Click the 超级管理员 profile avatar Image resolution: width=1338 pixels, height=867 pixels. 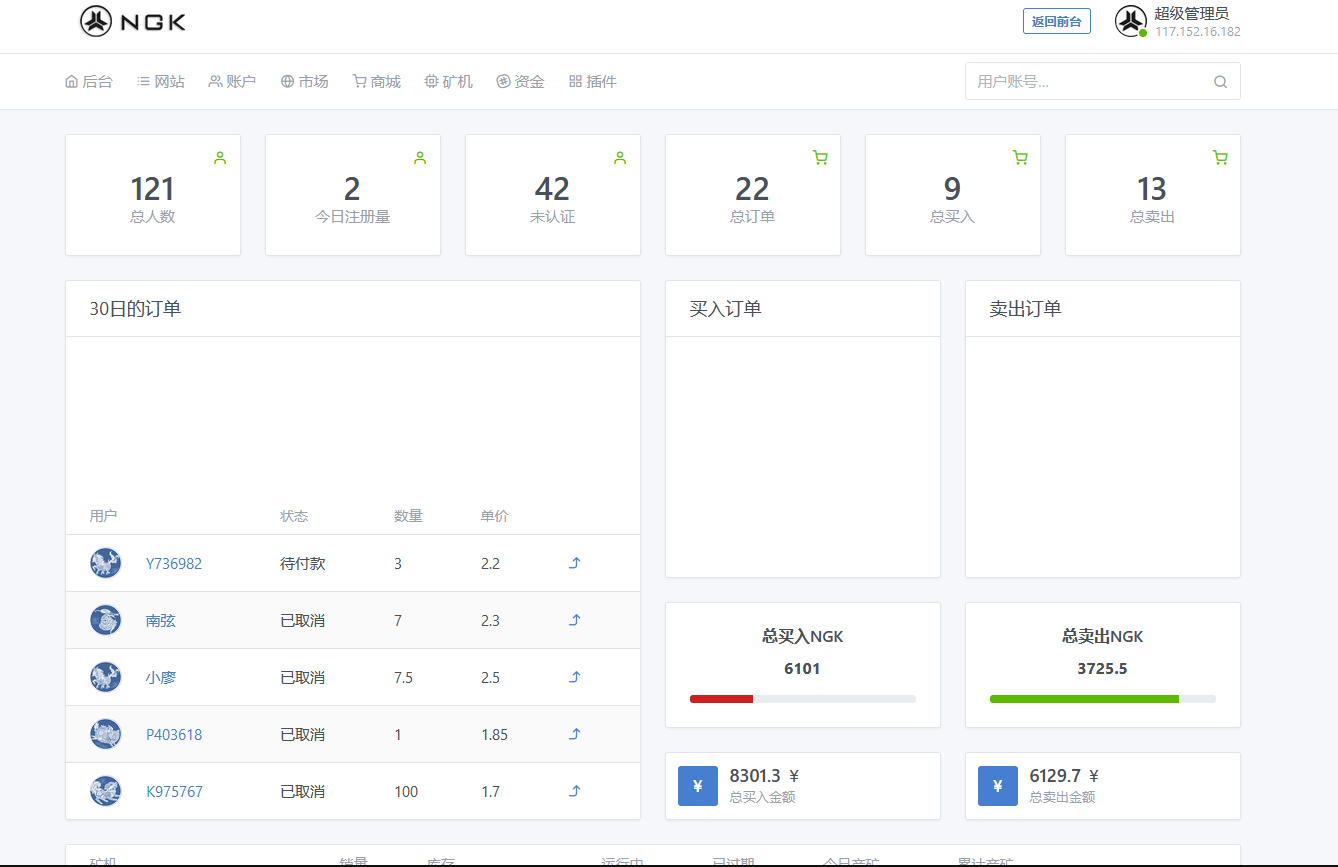[x=1130, y=21]
